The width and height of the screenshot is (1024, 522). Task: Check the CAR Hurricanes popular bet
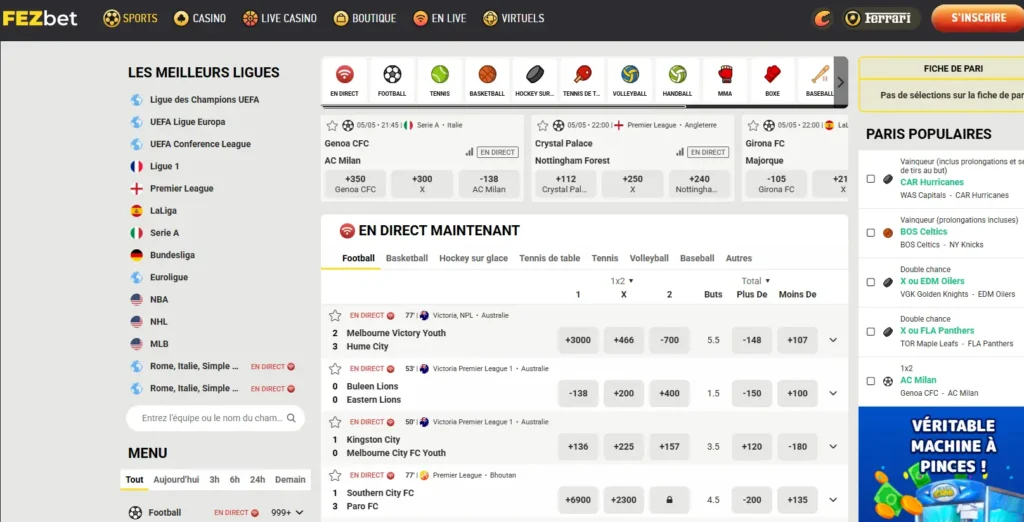(x=871, y=178)
